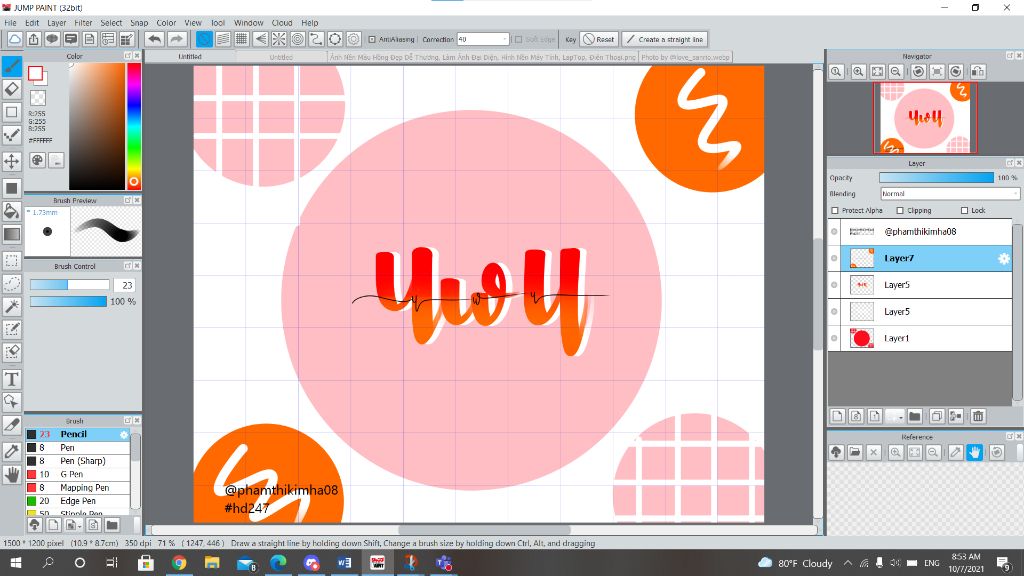
Task: Open the Layer menu
Action: coord(57,22)
